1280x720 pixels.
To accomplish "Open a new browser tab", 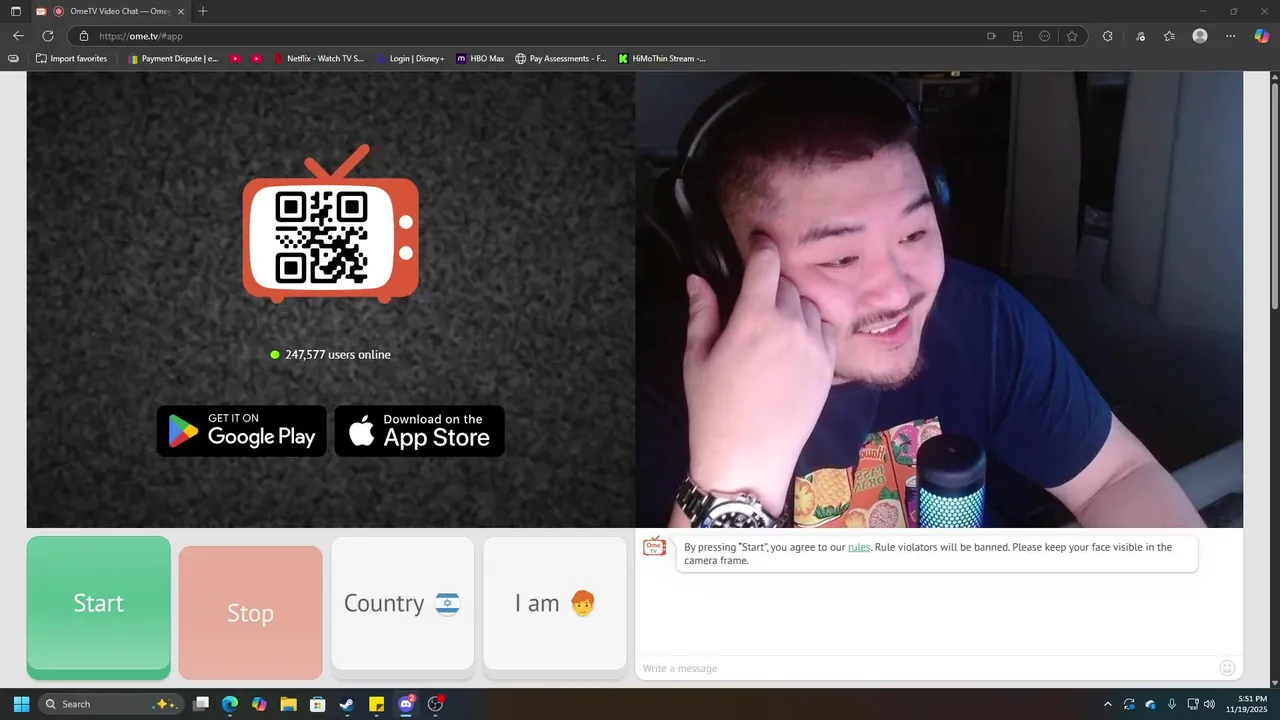I will click(203, 11).
